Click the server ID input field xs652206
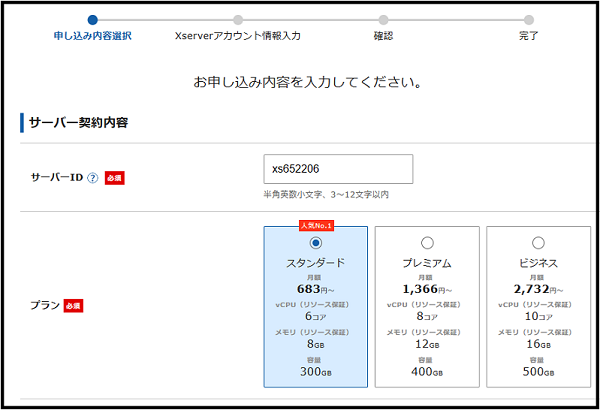 point(338,169)
